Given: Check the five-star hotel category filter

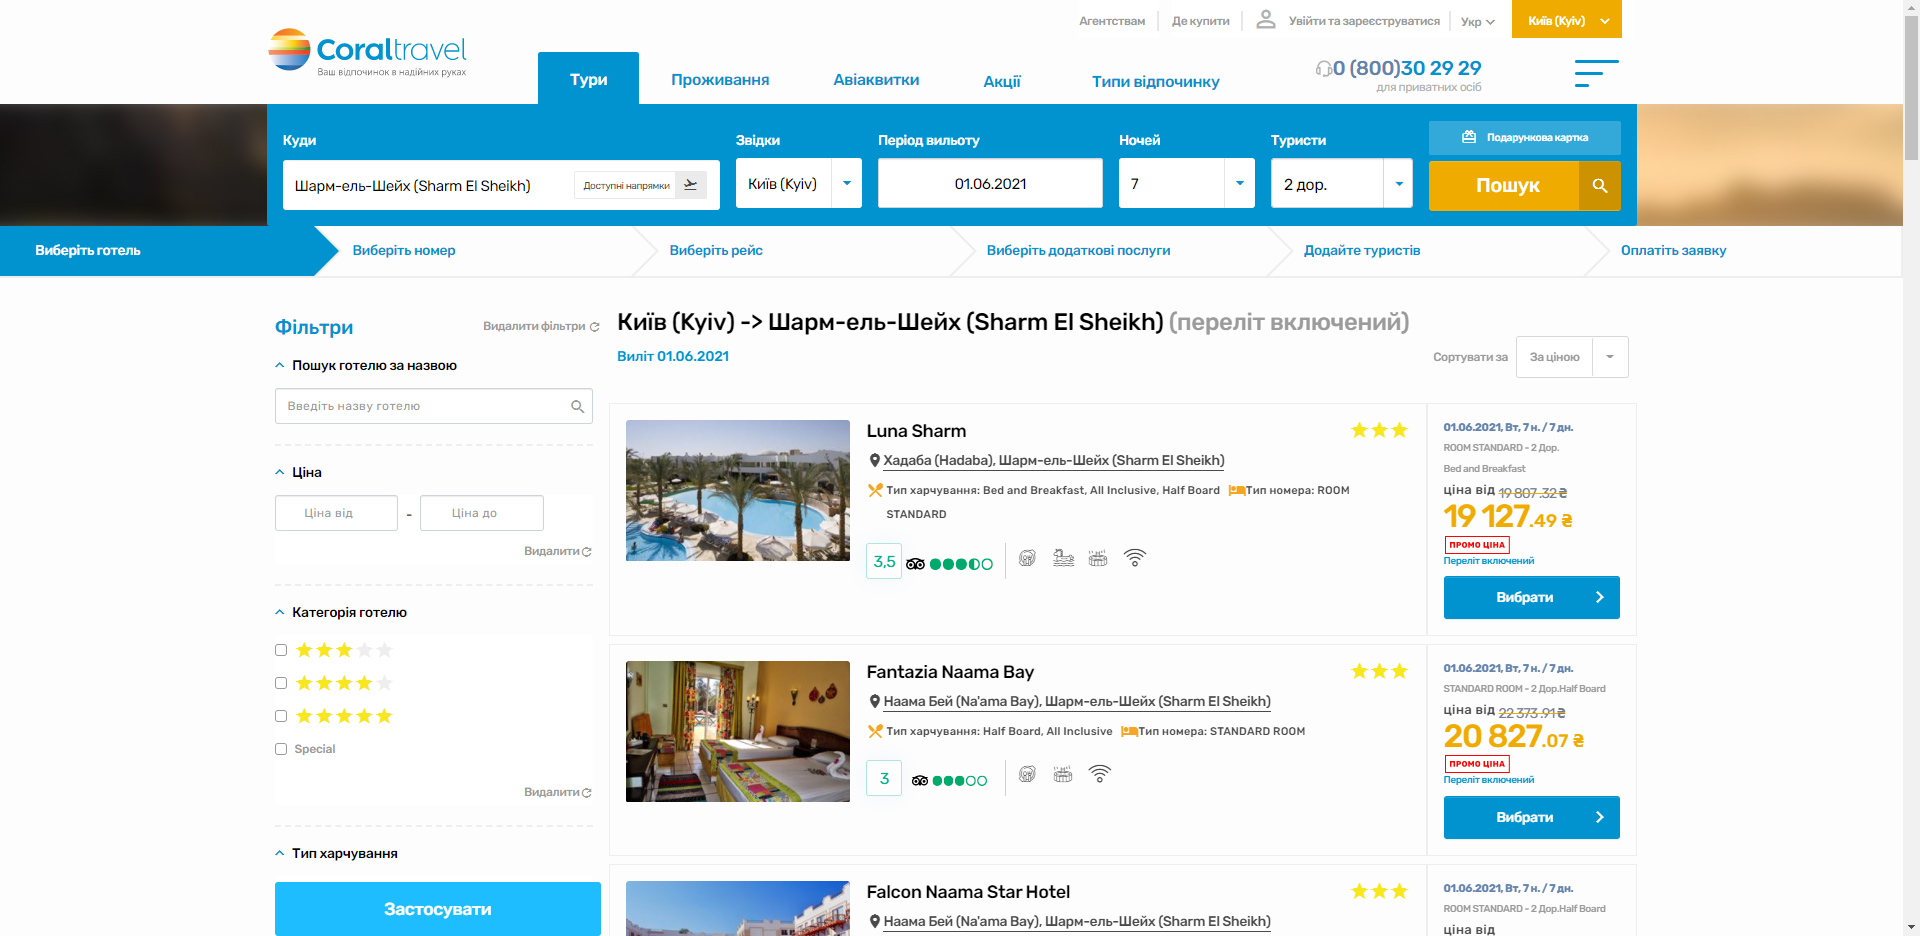Looking at the screenshot, I should 281,716.
